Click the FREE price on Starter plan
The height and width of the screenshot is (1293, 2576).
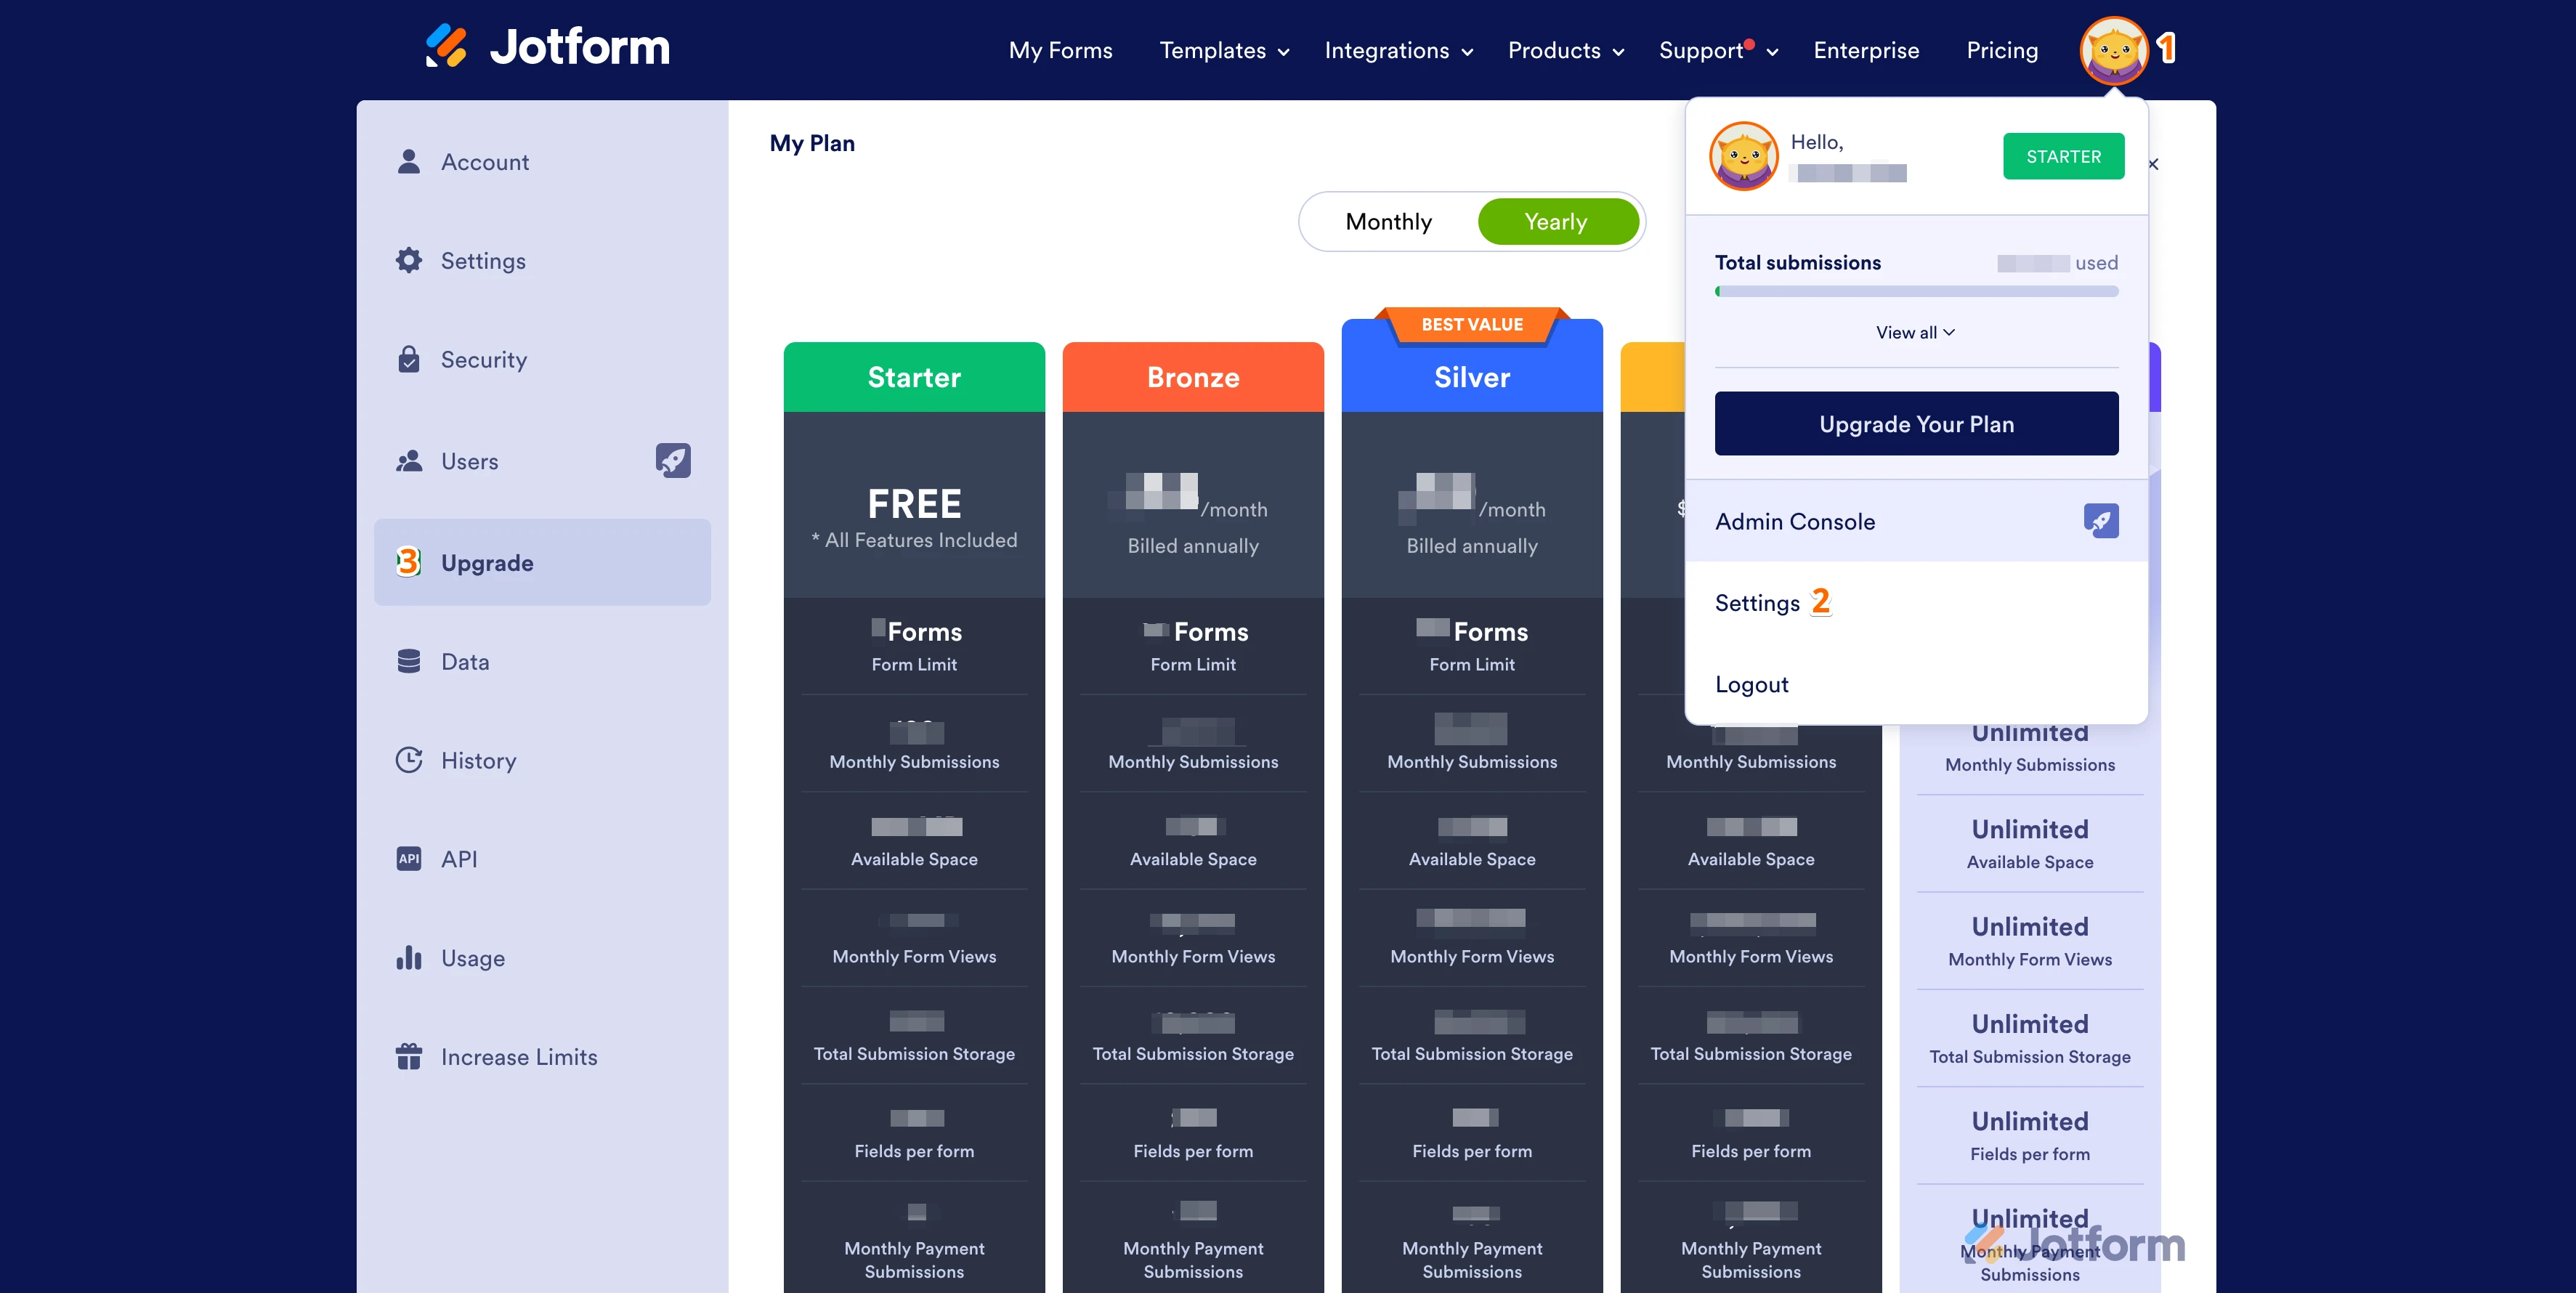[914, 503]
